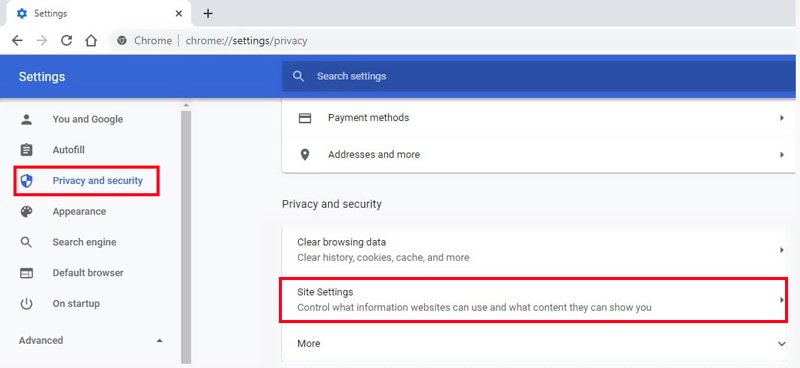This screenshot has height=368, width=800.
Task: Click the Settings title in blue header
Action: coord(42,77)
